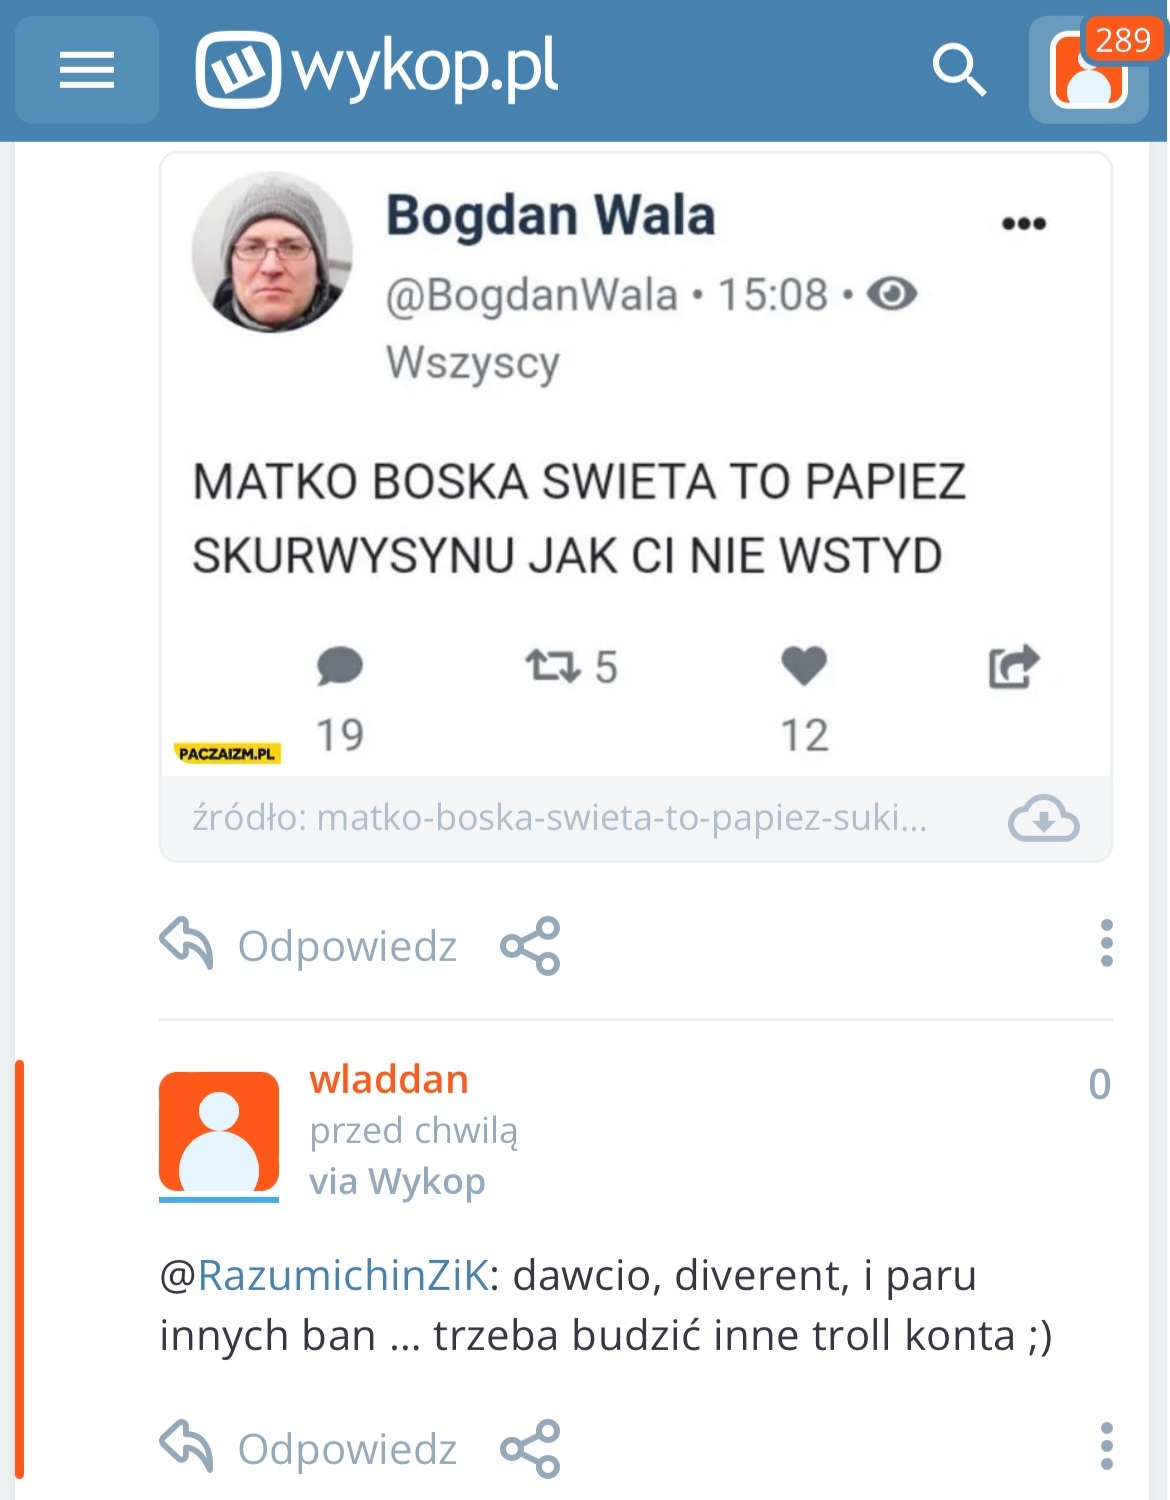
Task: Share the first comment via share icon
Action: [x=531, y=946]
